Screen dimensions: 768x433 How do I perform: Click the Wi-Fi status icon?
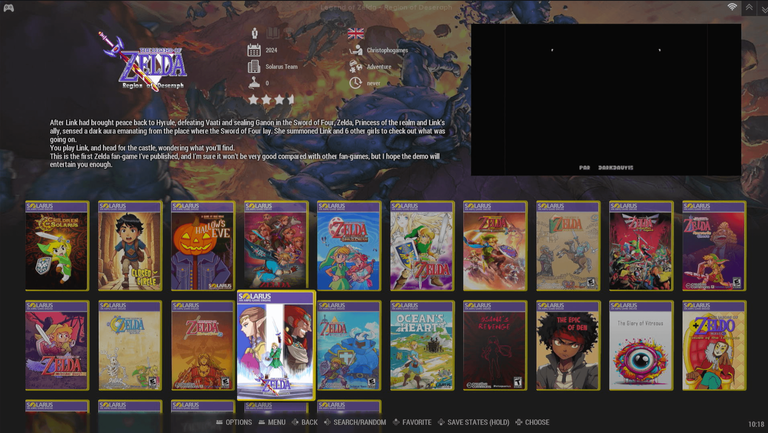click(732, 7)
